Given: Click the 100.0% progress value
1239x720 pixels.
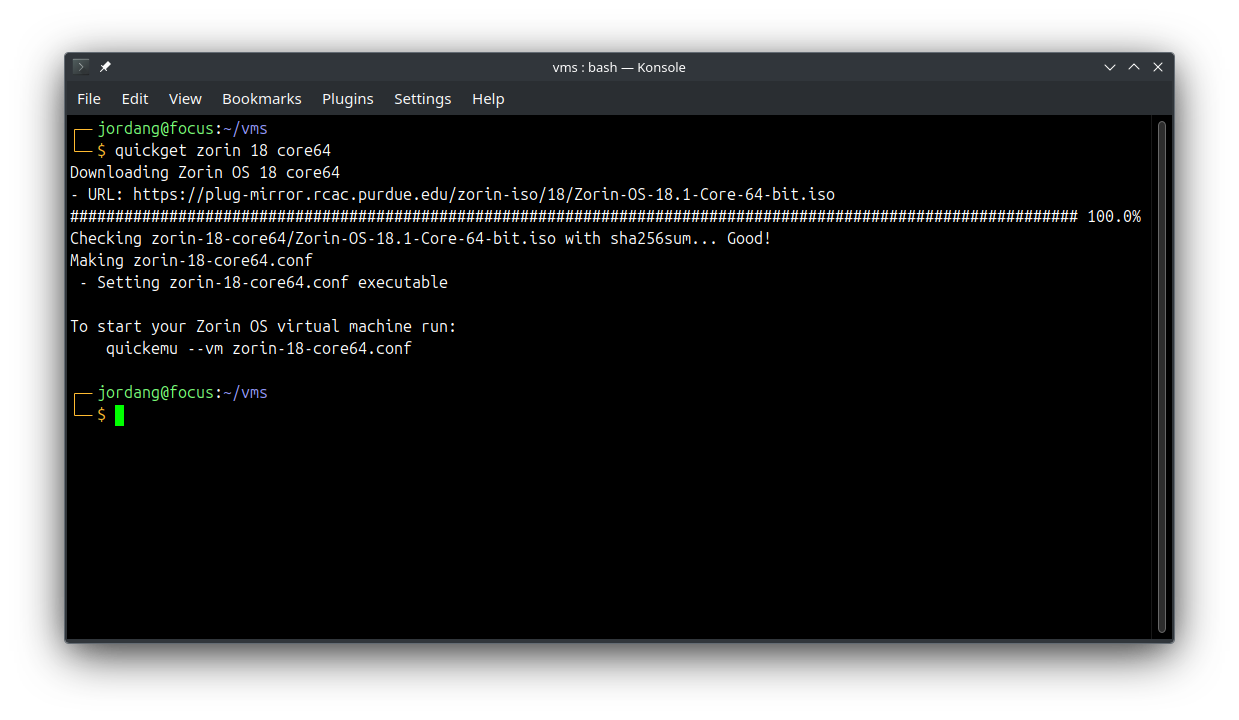Looking at the screenshot, I should pos(1114,216).
